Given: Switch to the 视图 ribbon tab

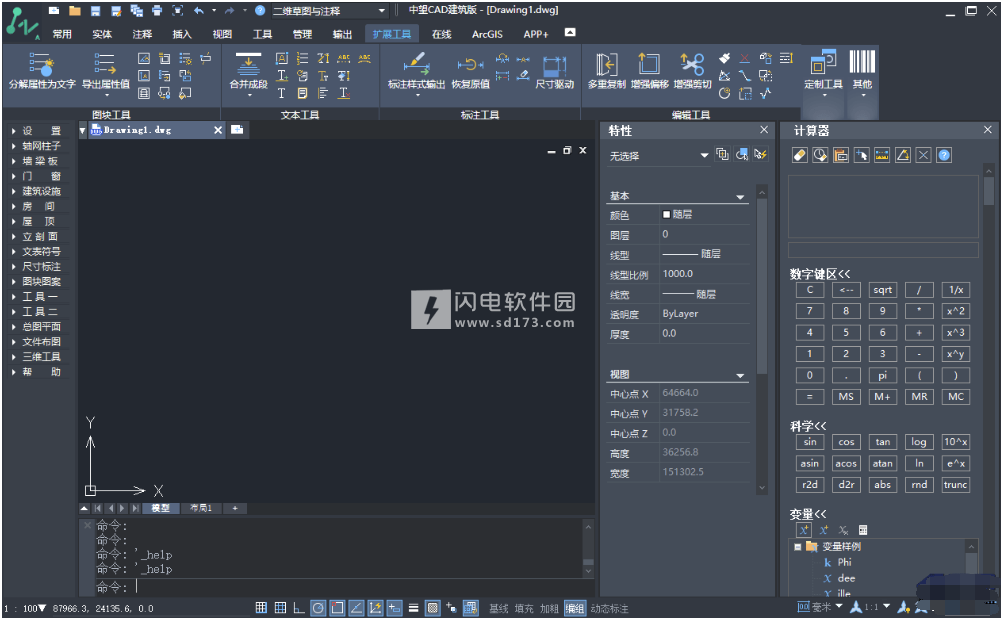Looking at the screenshot, I should (x=222, y=34).
